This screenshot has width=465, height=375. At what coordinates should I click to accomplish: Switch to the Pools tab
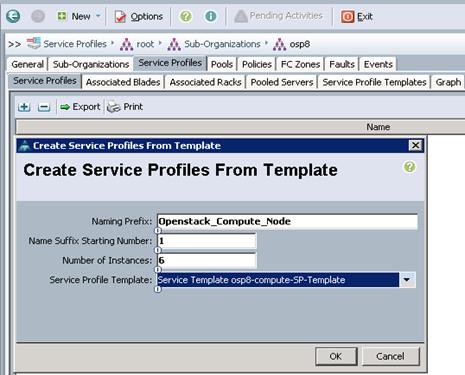(222, 64)
